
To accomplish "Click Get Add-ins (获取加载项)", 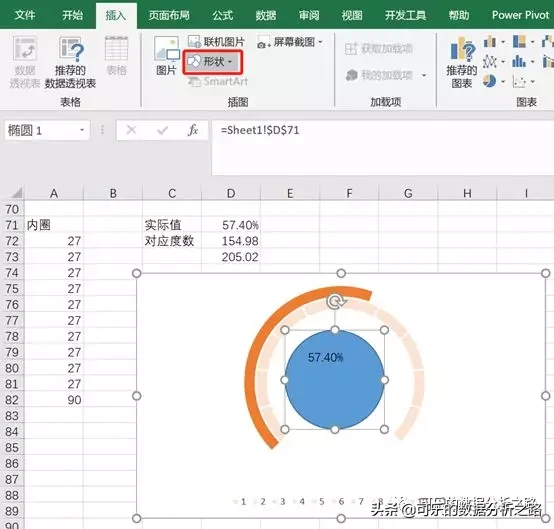I will click(x=379, y=48).
